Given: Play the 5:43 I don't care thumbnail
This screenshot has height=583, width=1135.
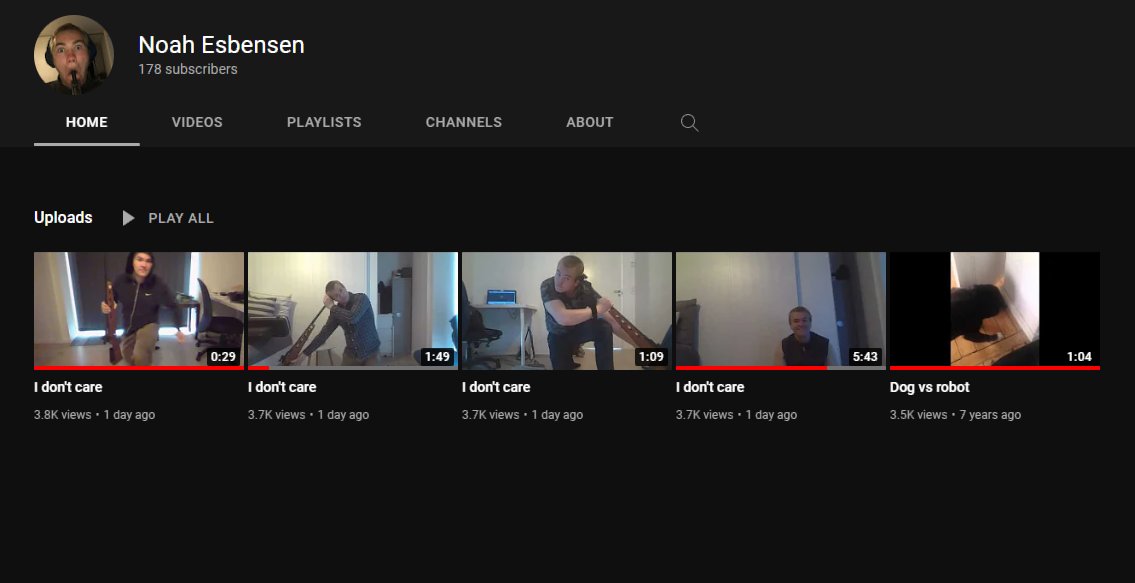Looking at the screenshot, I should (x=780, y=311).
